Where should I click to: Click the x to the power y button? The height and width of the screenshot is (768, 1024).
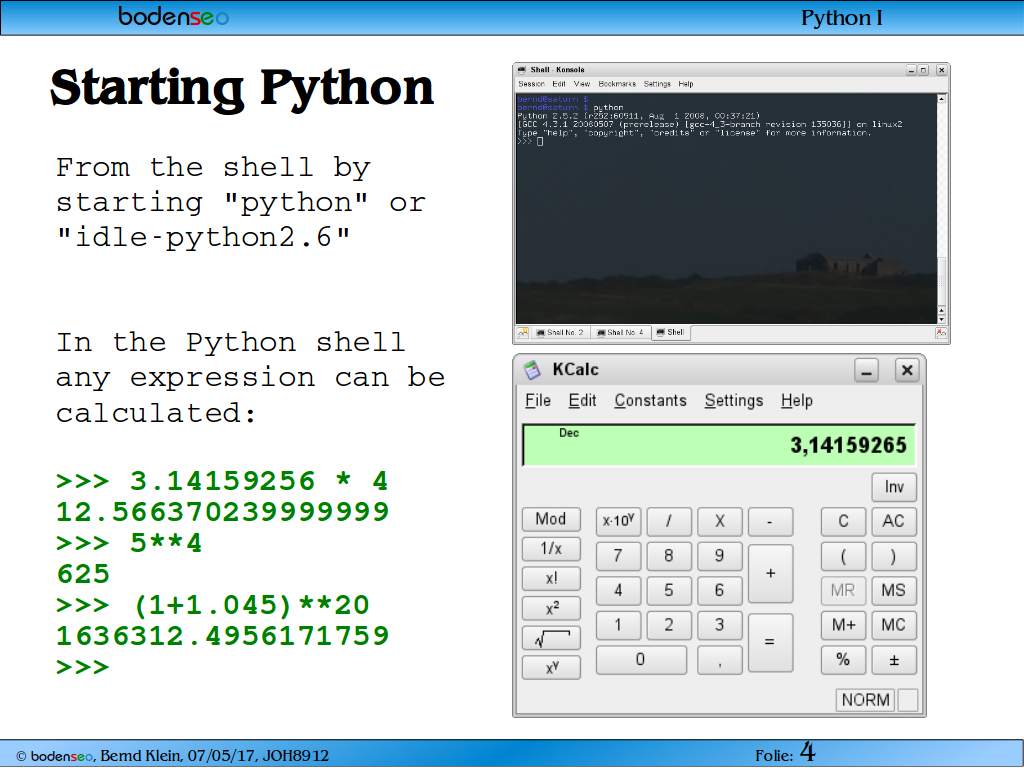coord(552,668)
